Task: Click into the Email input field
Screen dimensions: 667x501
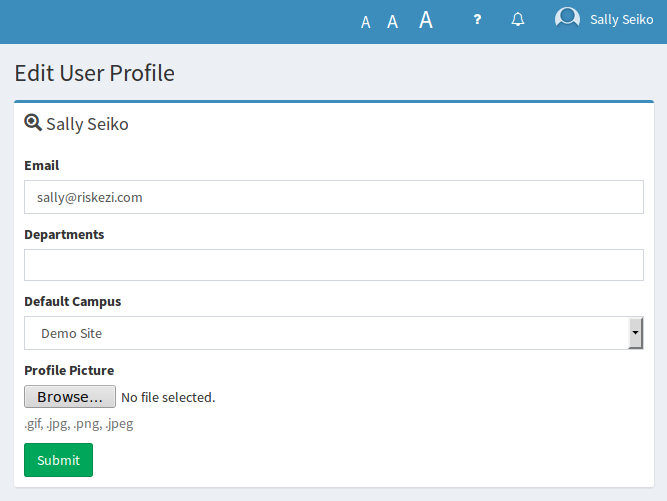Action: point(334,197)
